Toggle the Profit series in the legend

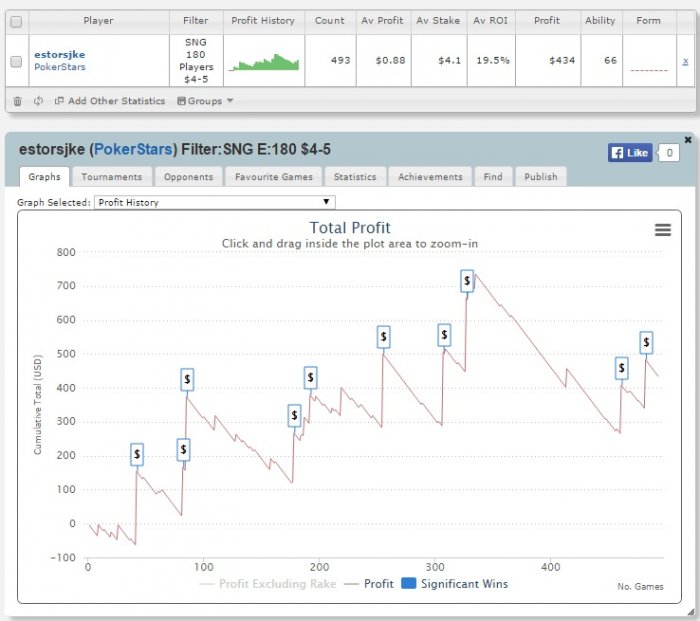pos(369,584)
